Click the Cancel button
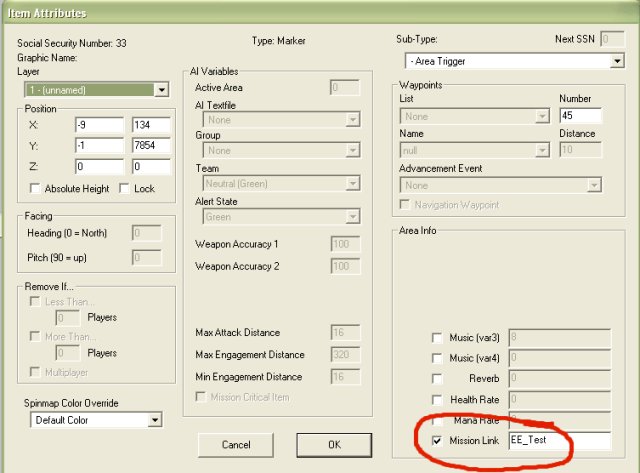Viewport: 640px width, 473px height. (x=236, y=443)
